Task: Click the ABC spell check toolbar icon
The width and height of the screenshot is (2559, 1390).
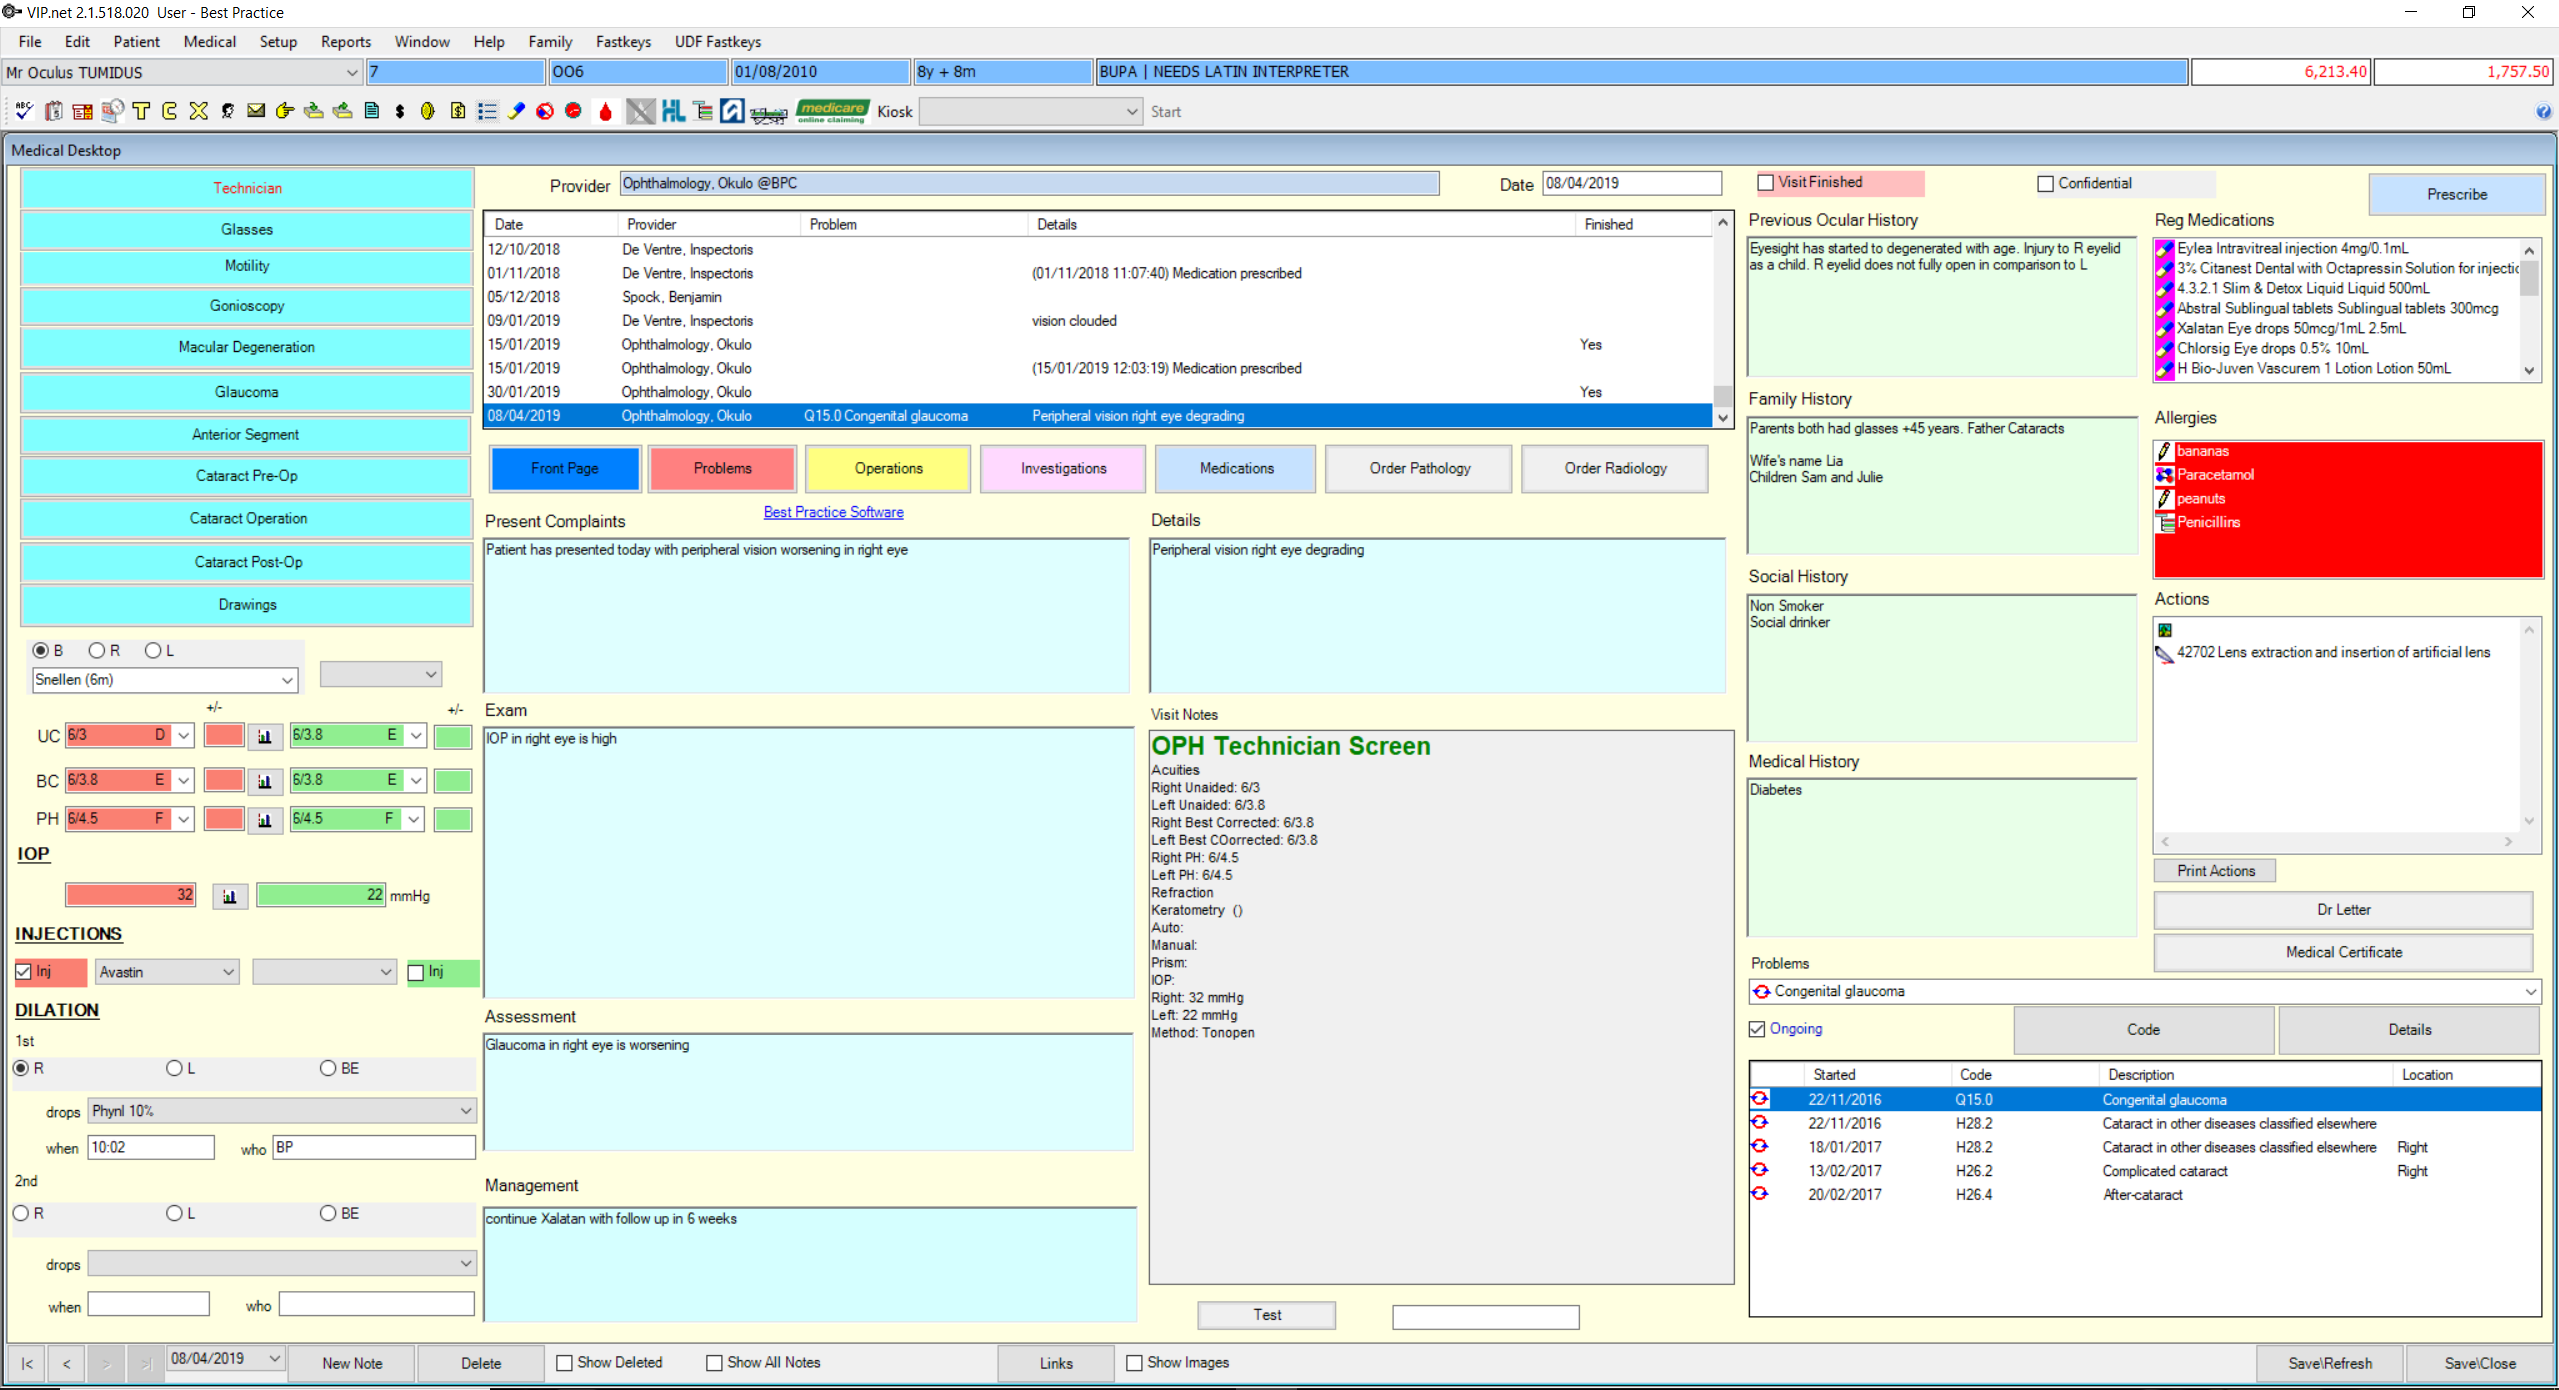Action: (x=24, y=111)
